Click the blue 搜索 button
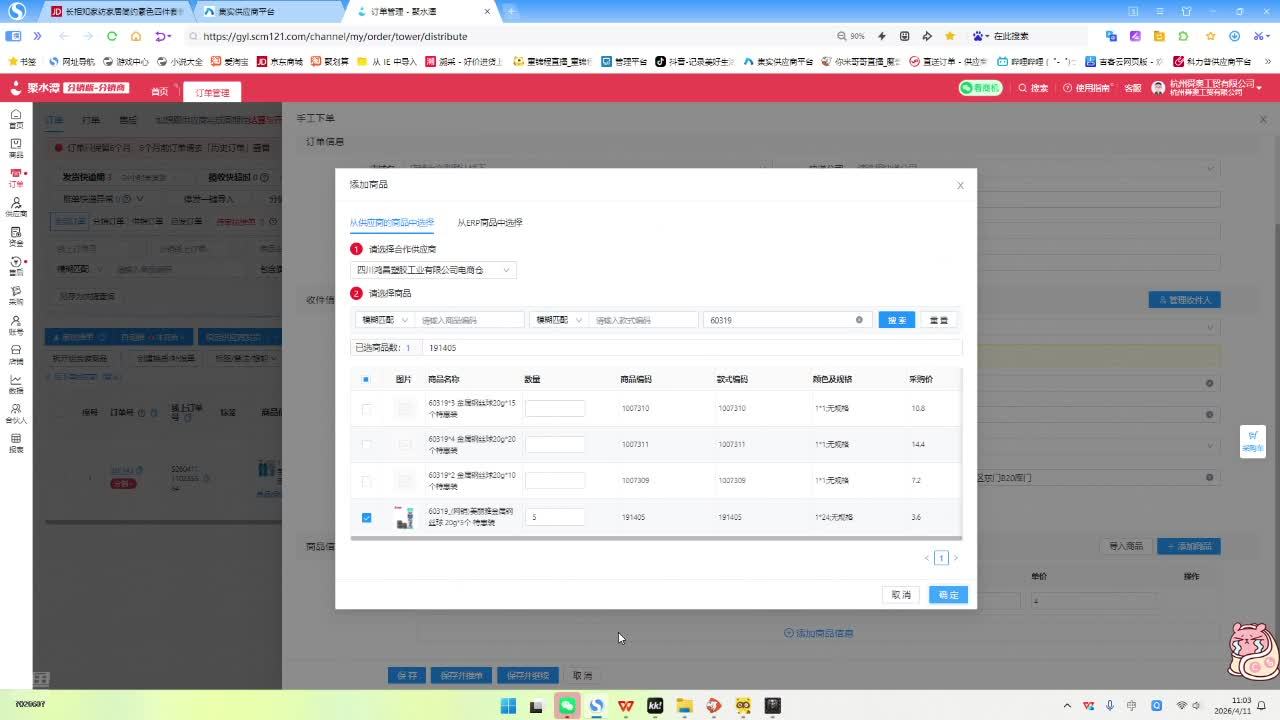 (896, 320)
